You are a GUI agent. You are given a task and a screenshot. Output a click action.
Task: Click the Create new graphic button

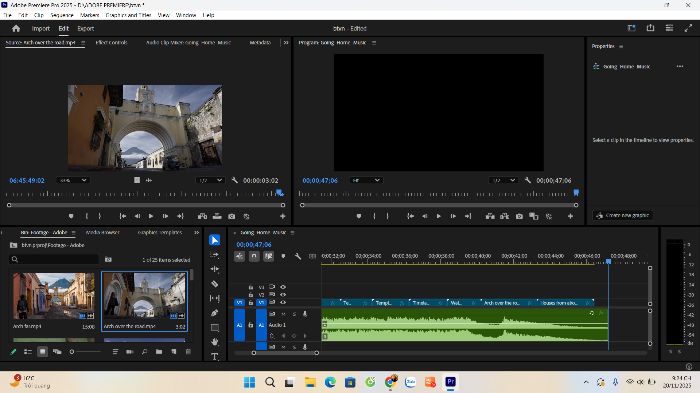[623, 215]
